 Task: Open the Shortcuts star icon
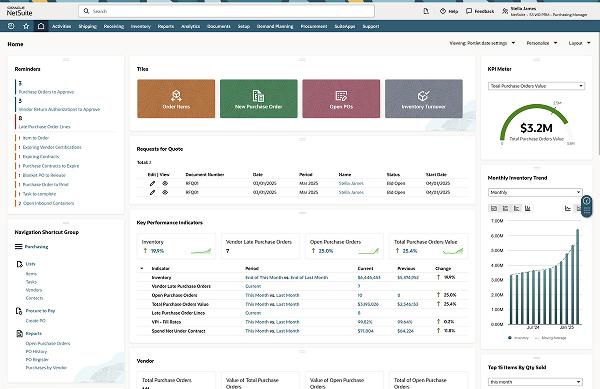click(x=26, y=26)
